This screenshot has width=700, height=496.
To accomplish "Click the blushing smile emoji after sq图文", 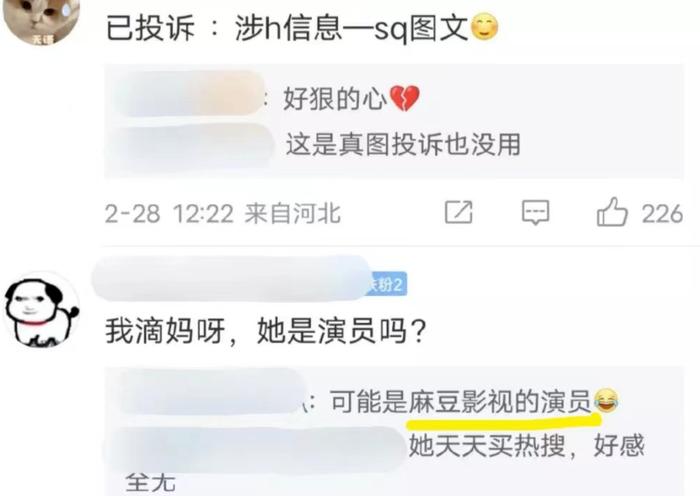I will (x=484, y=28).
